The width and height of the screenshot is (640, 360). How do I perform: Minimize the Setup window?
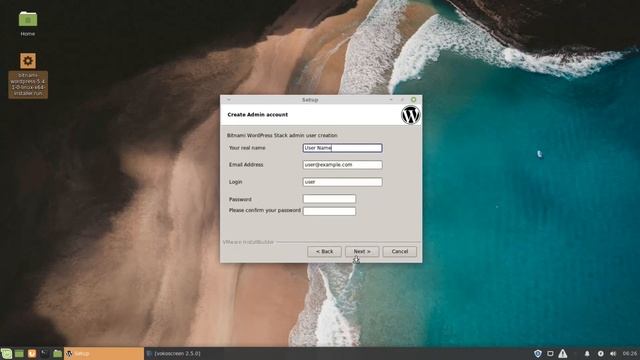(391, 100)
